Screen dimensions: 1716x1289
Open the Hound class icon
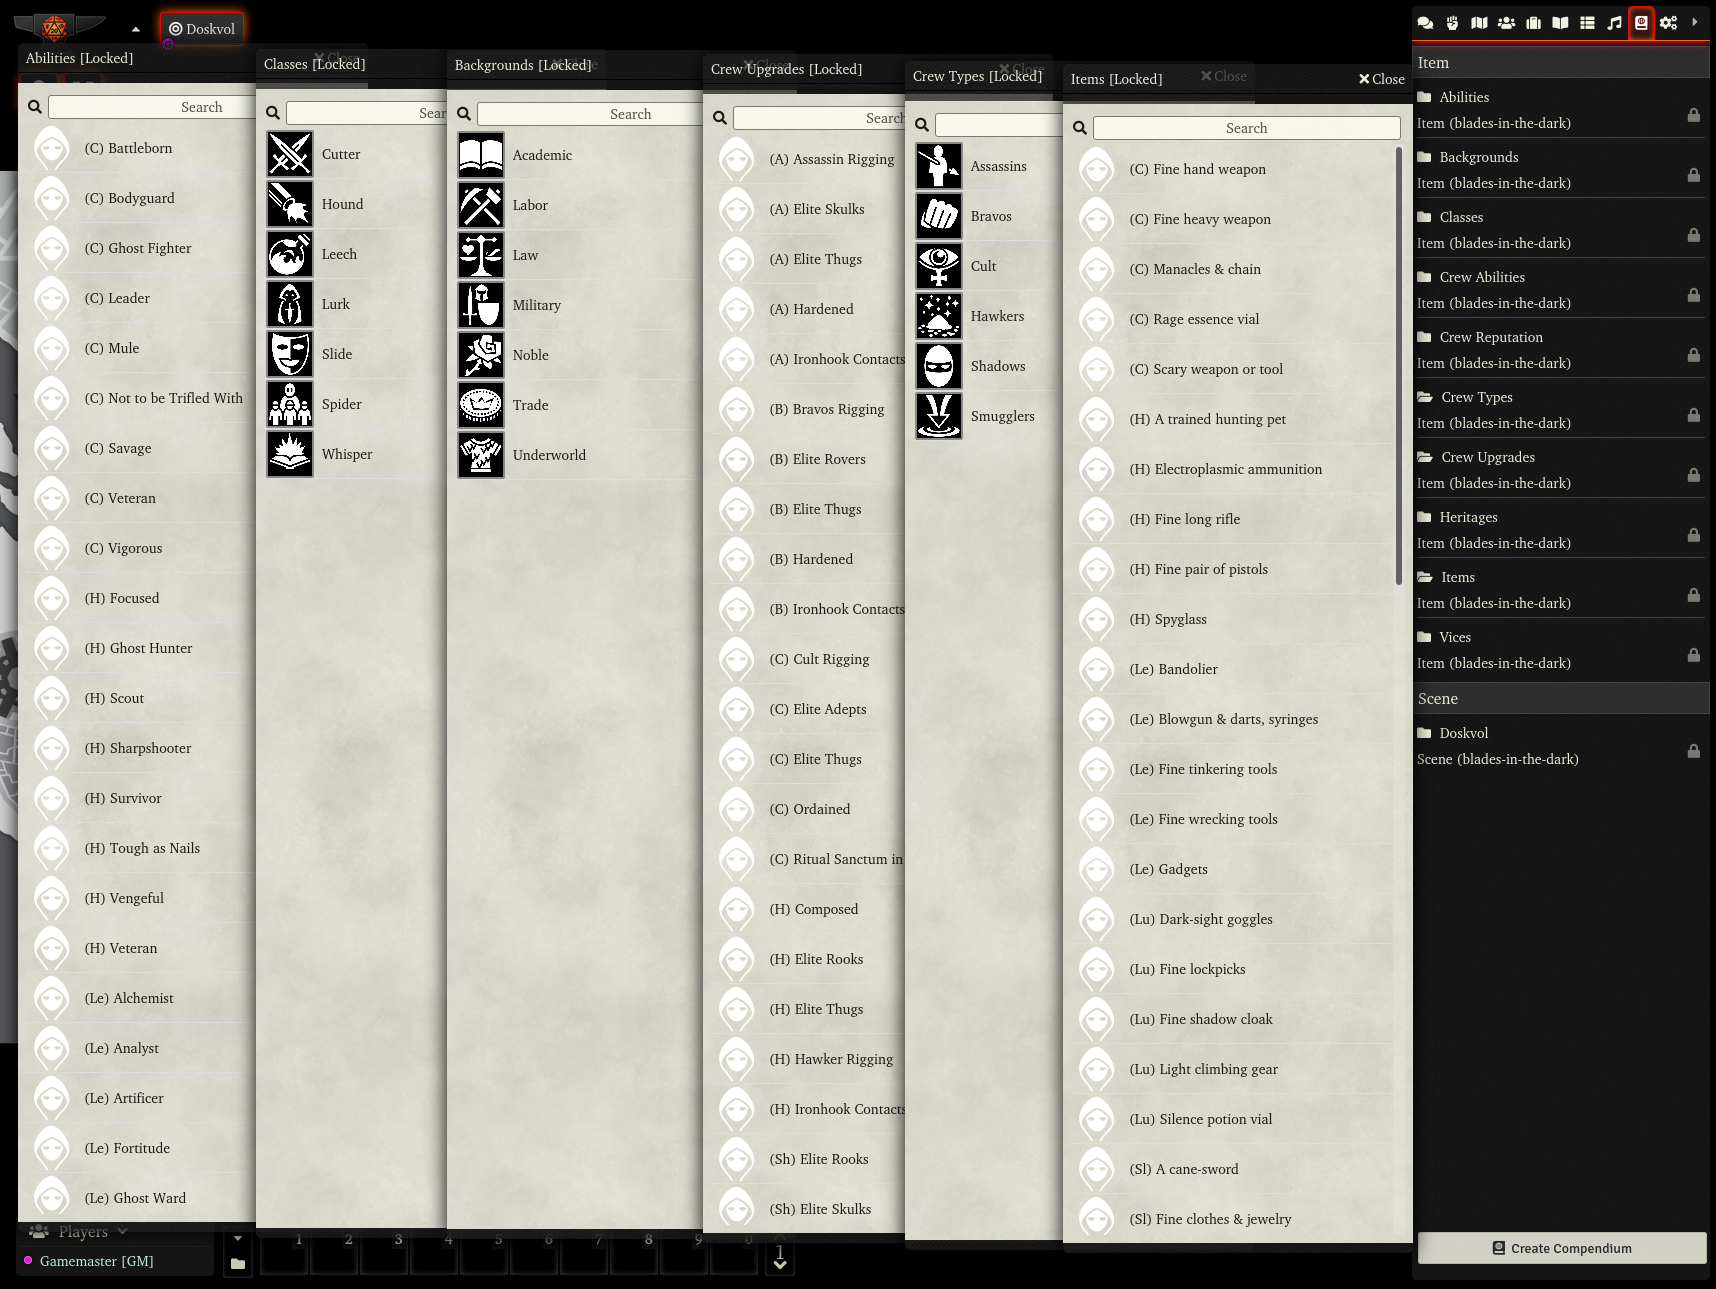[x=290, y=204]
